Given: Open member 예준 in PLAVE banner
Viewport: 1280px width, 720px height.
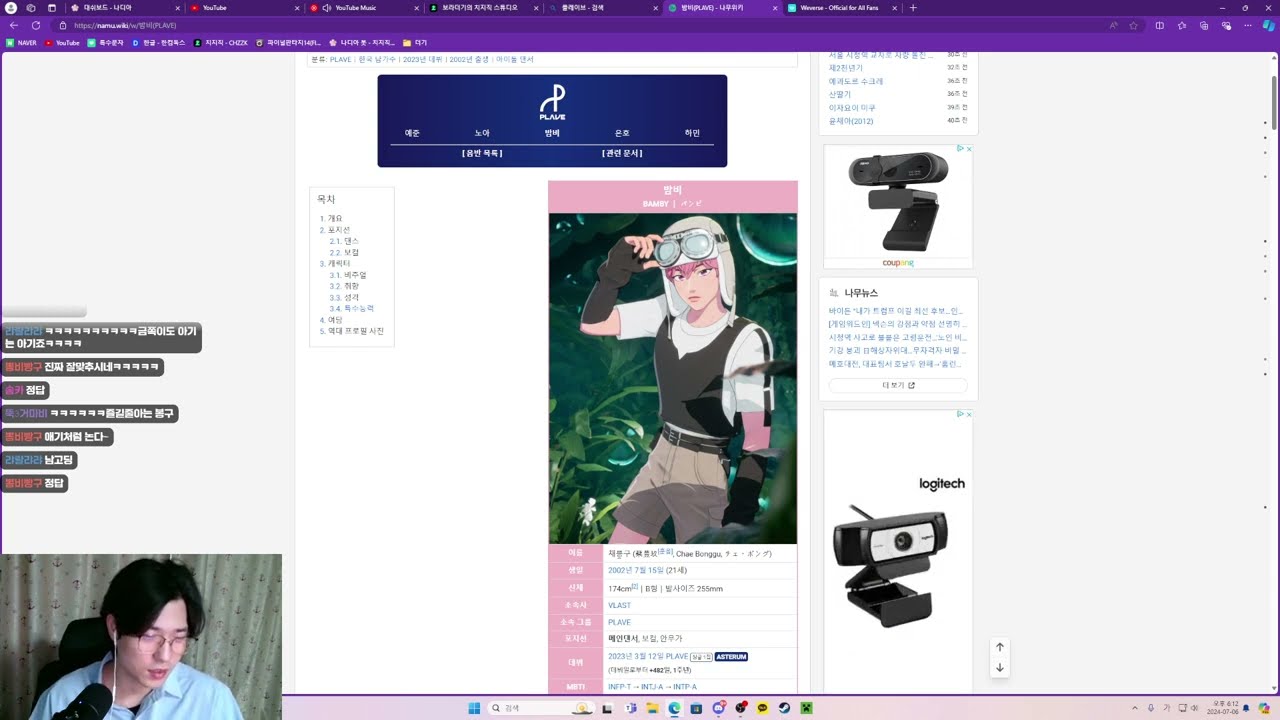Looking at the screenshot, I should pos(412,133).
